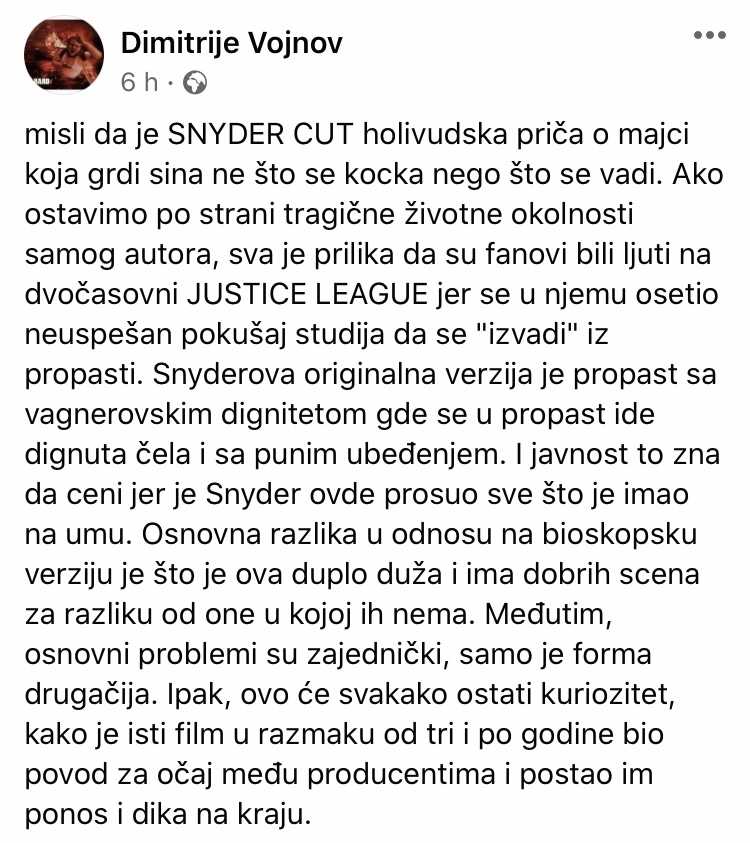
Task: Click the word dvočasovni in the post
Action: (x=101, y=295)
